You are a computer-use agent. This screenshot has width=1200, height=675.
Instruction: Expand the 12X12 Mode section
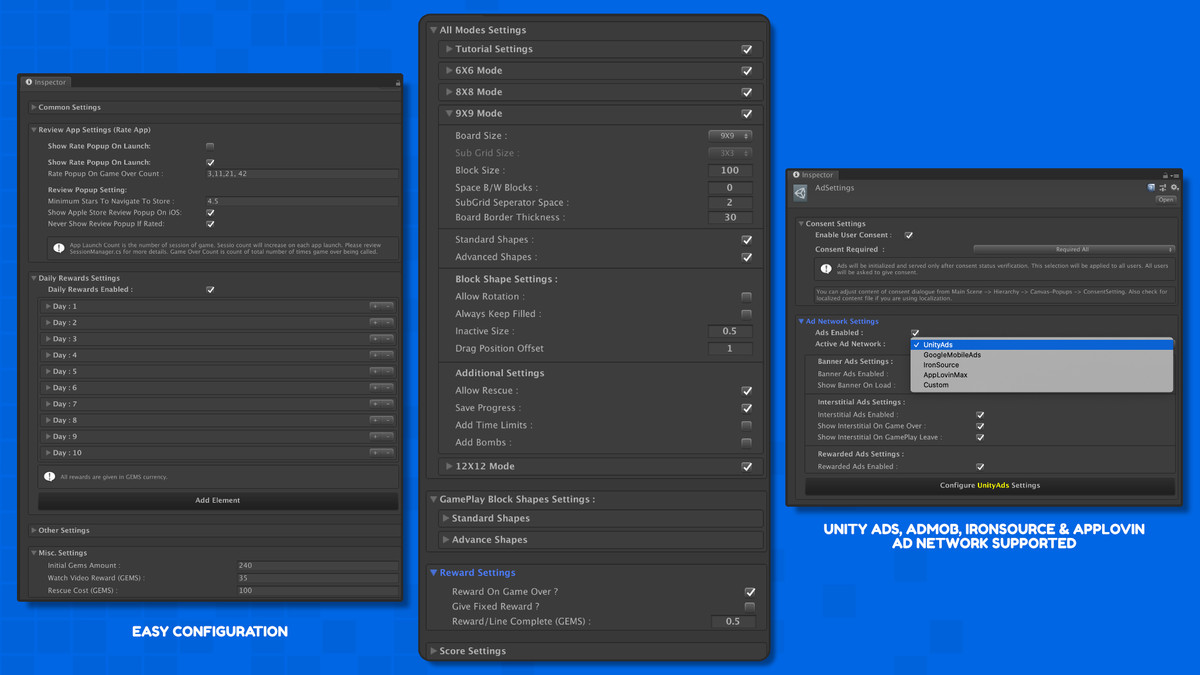[x=449, y=467]
